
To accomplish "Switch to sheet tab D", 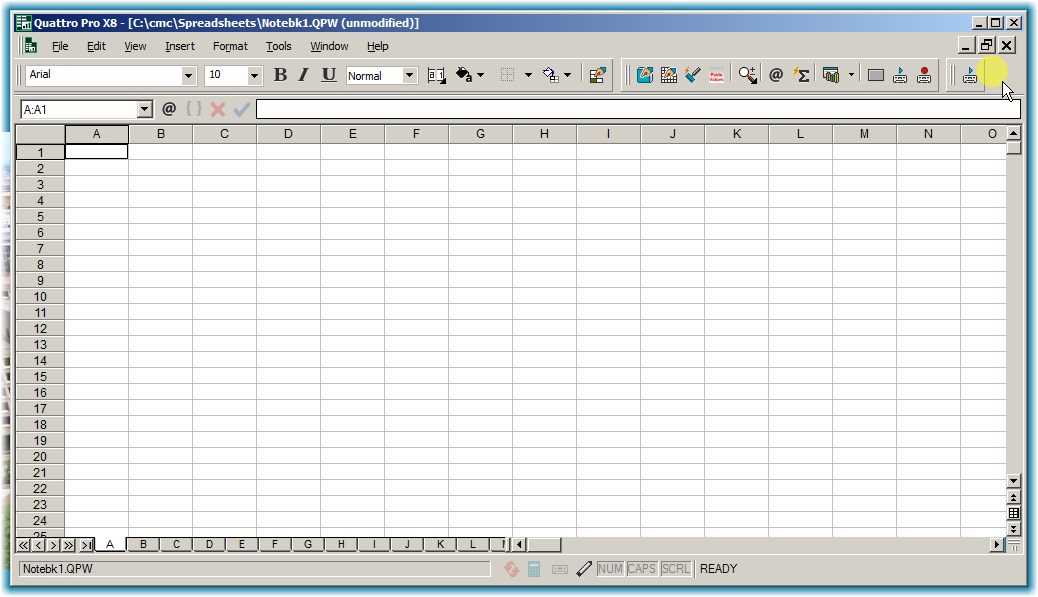I will pyautogui.click(x=209, y=545).
